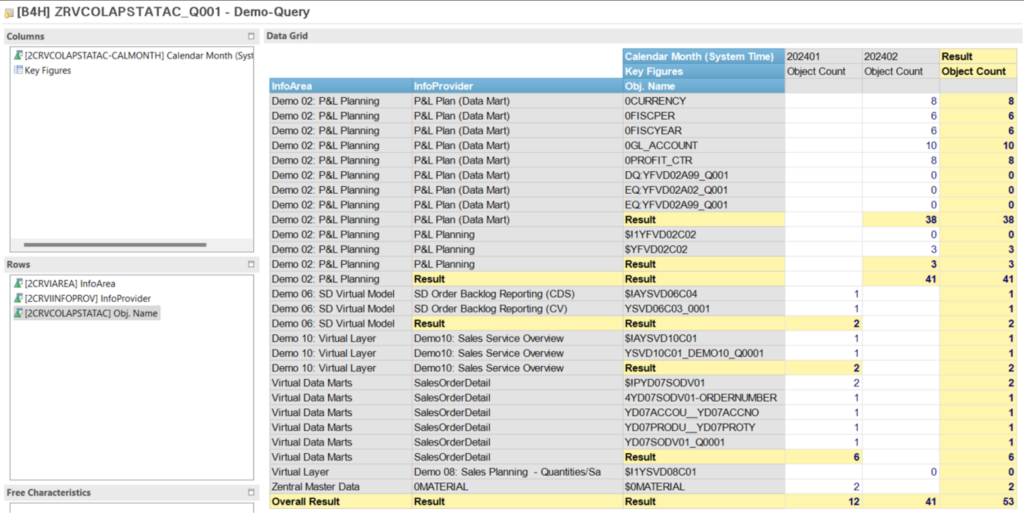Screen dimensions: 1024x520
Task: Click the Key Figures structure icon
Action: pyautogui.click(x=18, y=71)
